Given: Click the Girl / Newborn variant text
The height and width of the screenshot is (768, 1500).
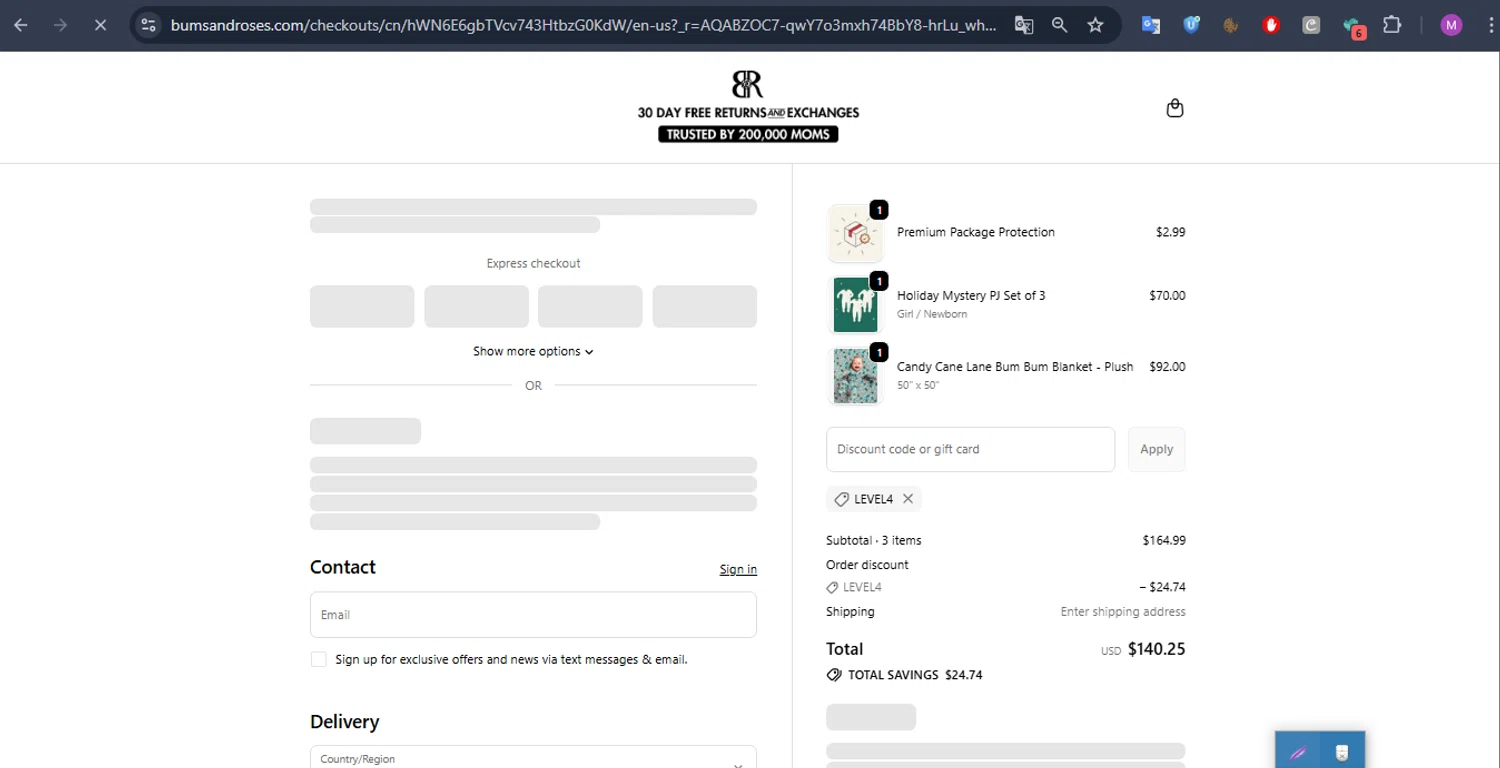Looking at the screenshot, I should [x=932, y=314].
